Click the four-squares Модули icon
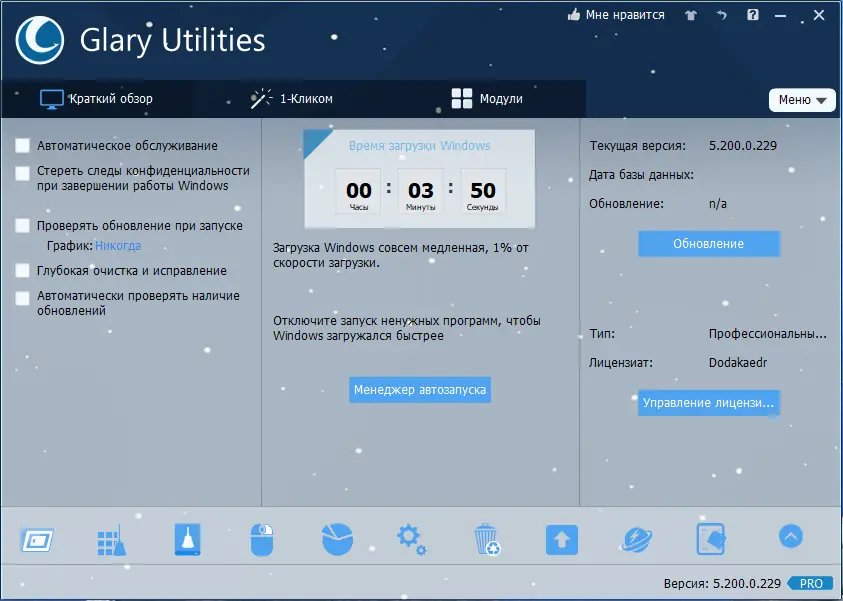The width and height of the screenshot is (843, 601). (x=462, y=98)
